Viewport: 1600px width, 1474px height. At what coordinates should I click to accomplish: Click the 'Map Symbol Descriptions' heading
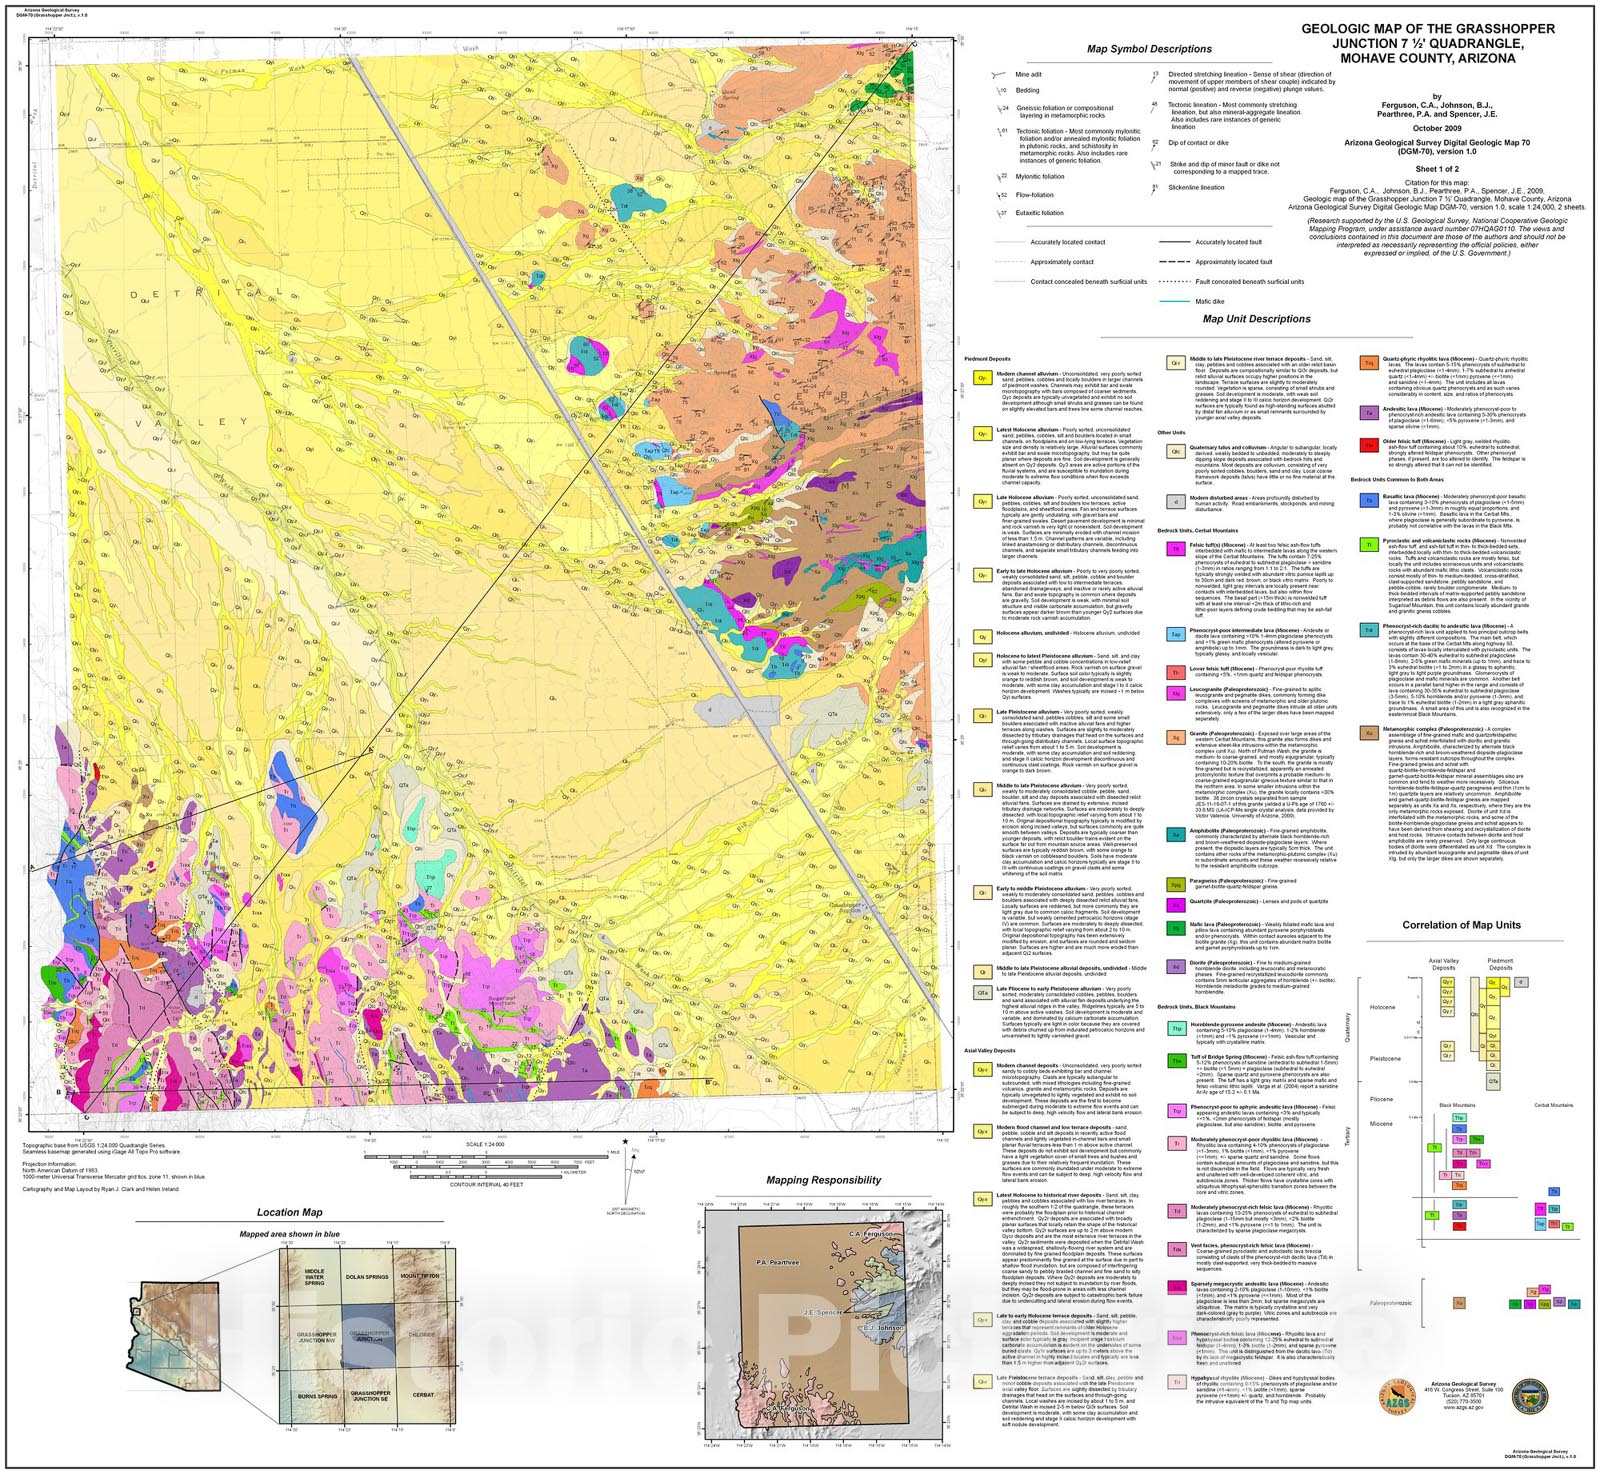1149,49
